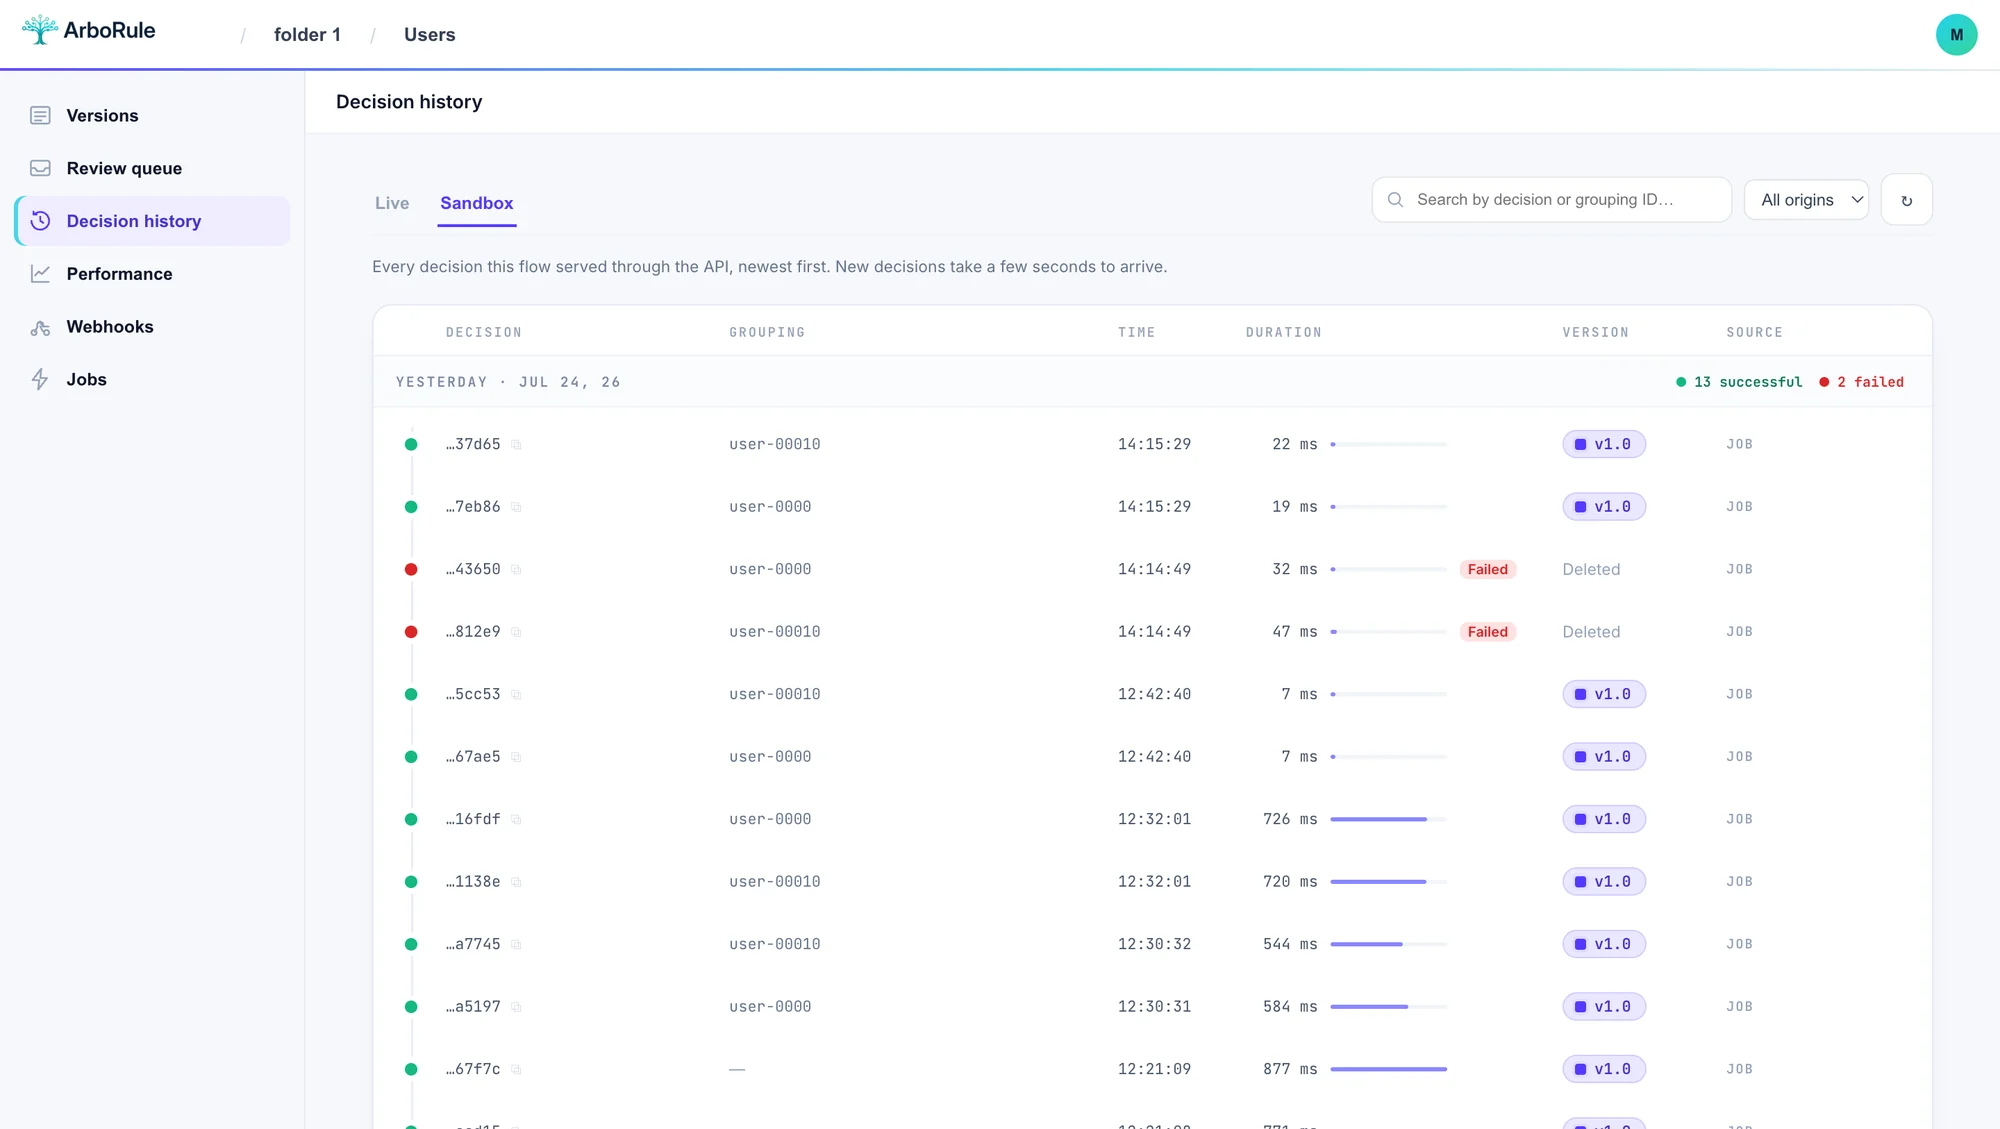Click red status dot of …43650
Screen dimensions: 2000x1129
(411, 569)
